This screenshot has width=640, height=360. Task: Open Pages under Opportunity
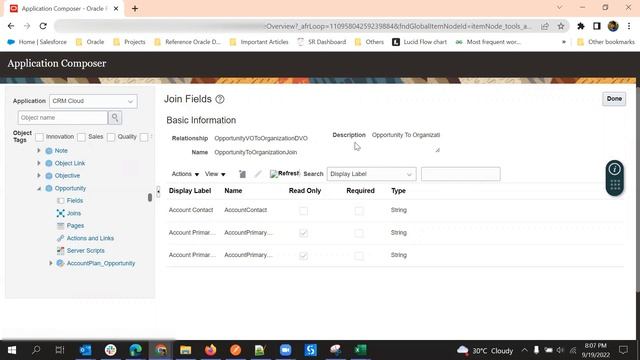pyautogui.click(x=75, y=225)
